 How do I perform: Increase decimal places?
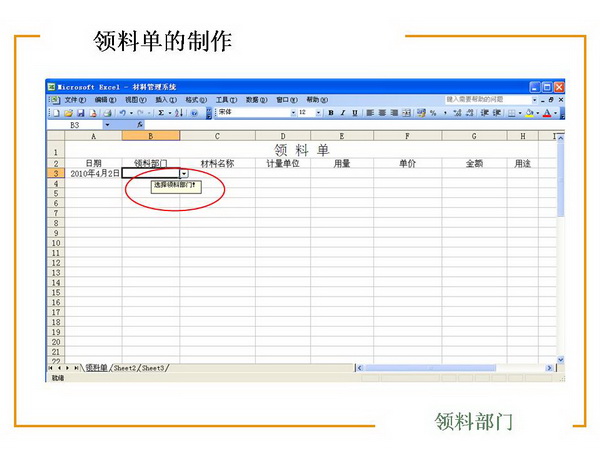coord(457,113)
